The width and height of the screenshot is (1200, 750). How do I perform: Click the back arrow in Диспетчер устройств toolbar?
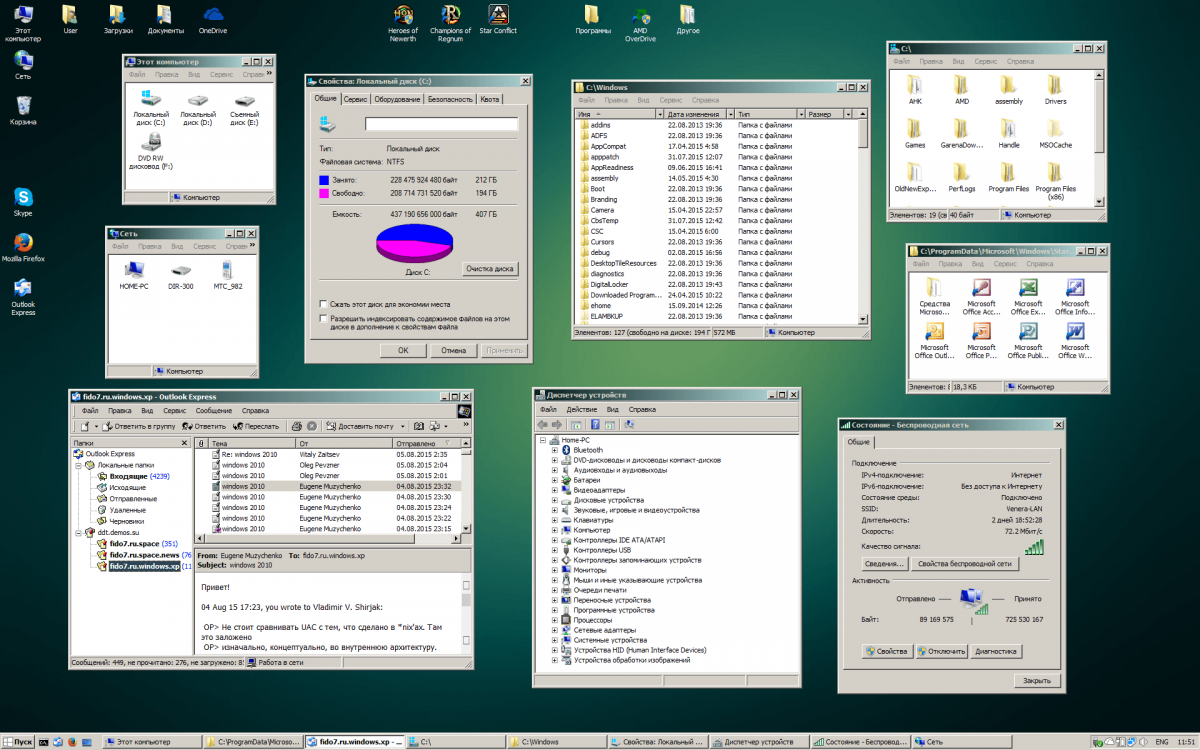point(544,425)
